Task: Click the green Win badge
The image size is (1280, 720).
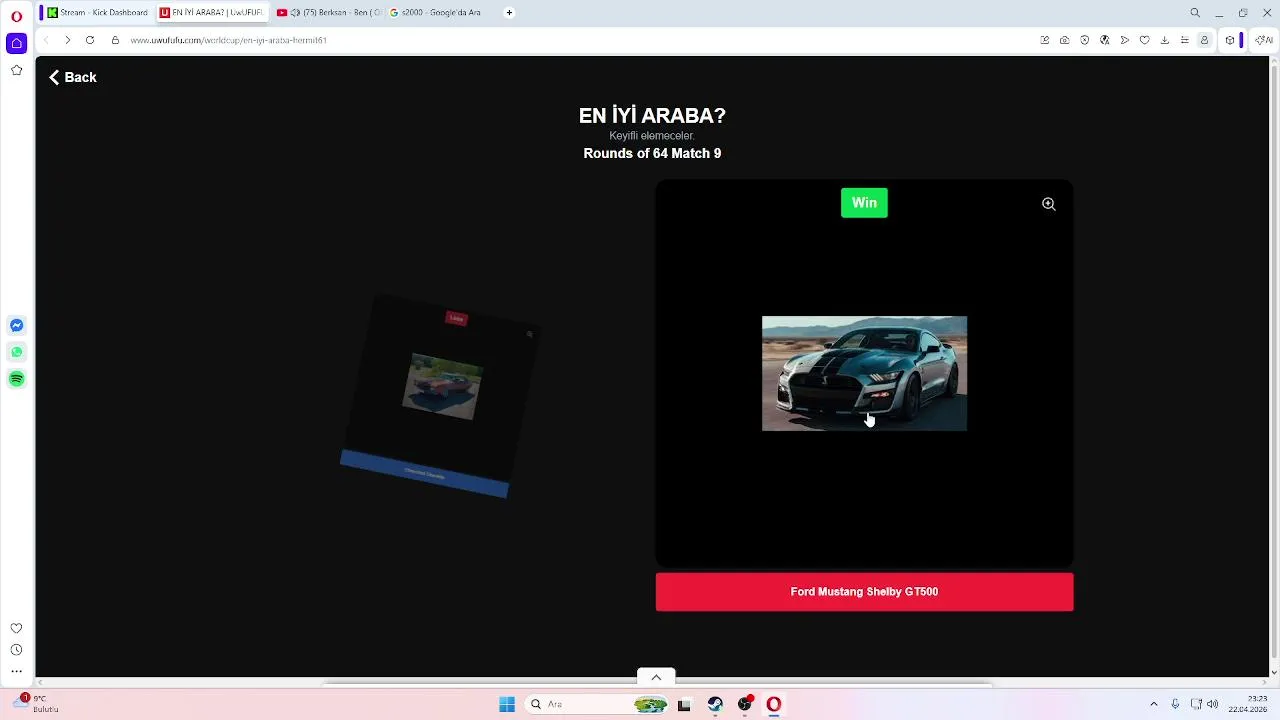Action: click(x=864, y=203)
